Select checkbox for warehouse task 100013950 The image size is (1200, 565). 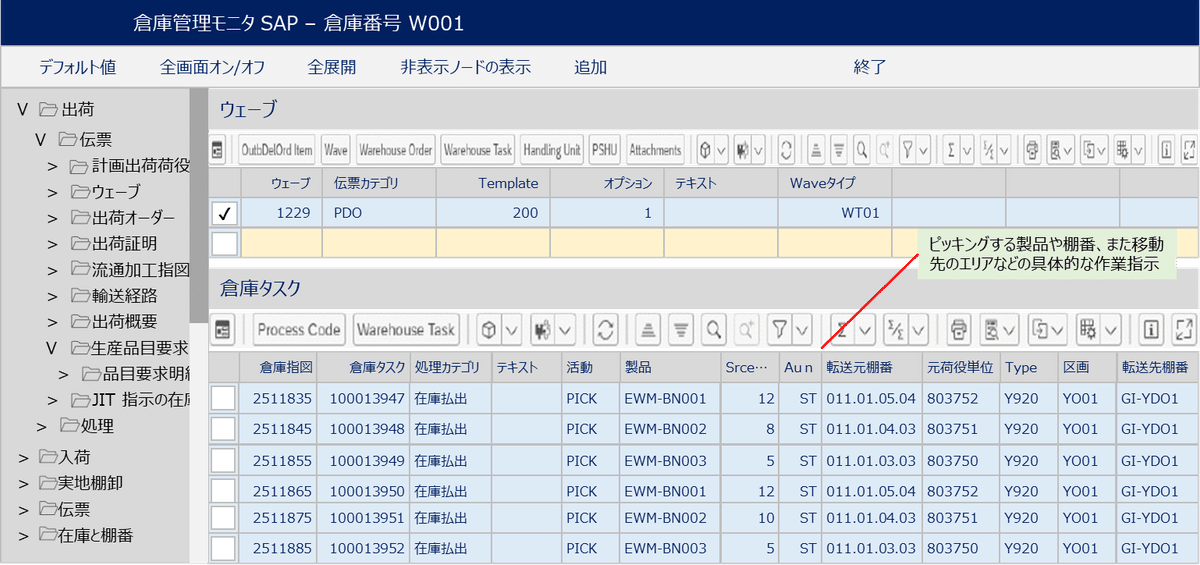pos(222,491)
